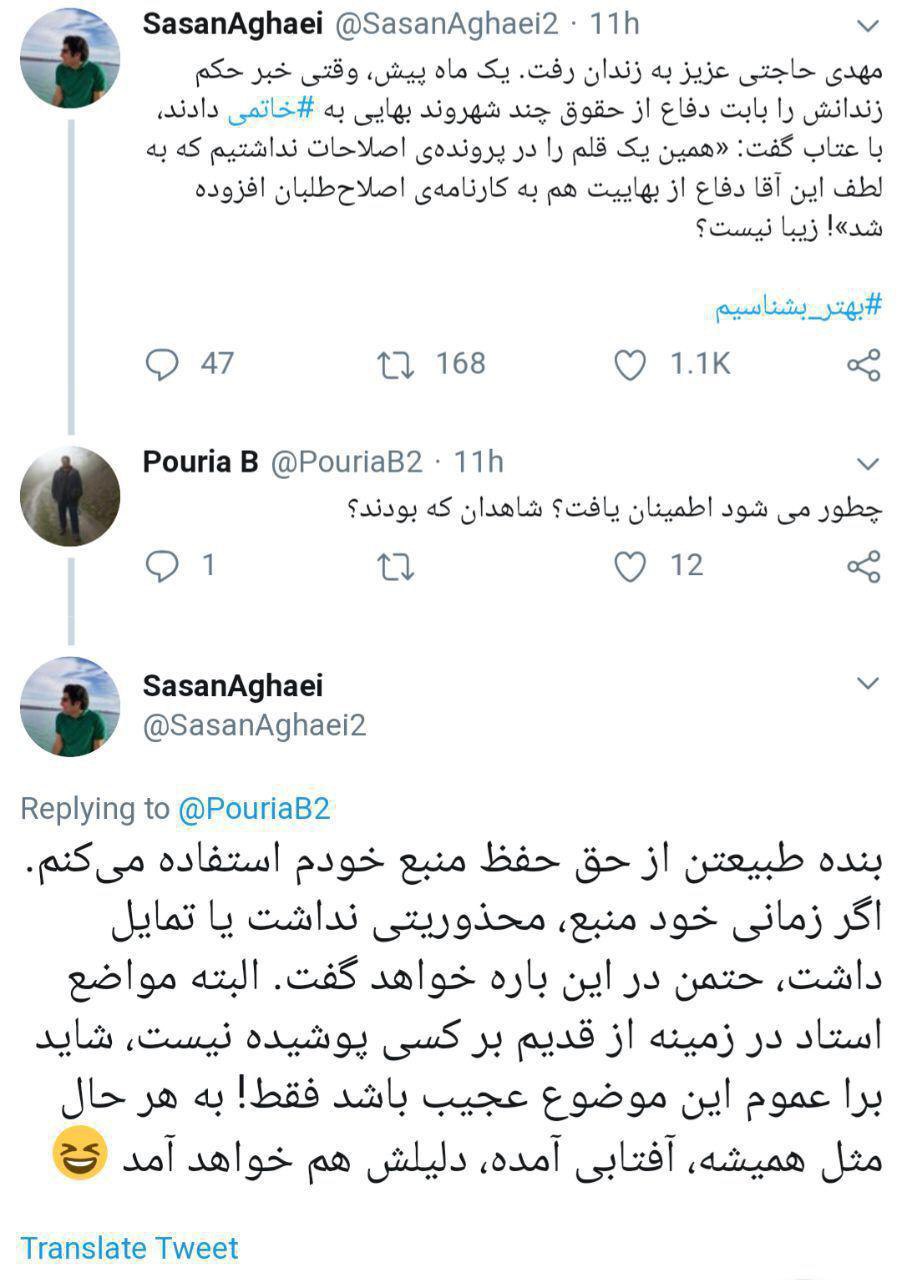Open options chevron on first SasanAghaei tweet
The height and width of the screenshot is (1280, 902).
[868, 24]
